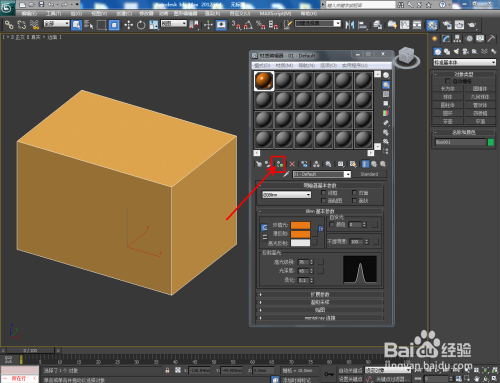Click Go Forward to Sibling icon

point(383,164)
